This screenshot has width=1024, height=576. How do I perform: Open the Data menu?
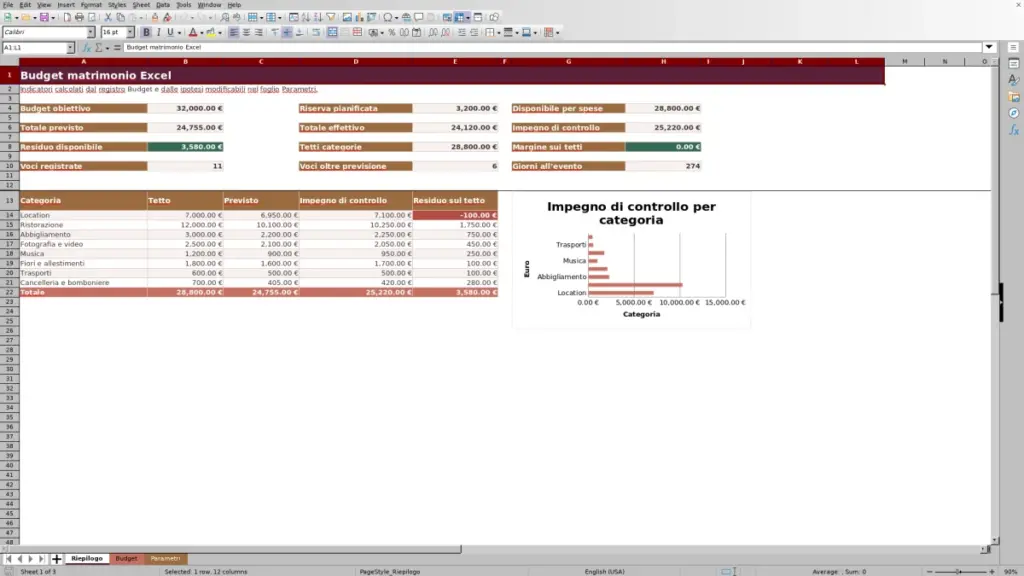(163, 5)
